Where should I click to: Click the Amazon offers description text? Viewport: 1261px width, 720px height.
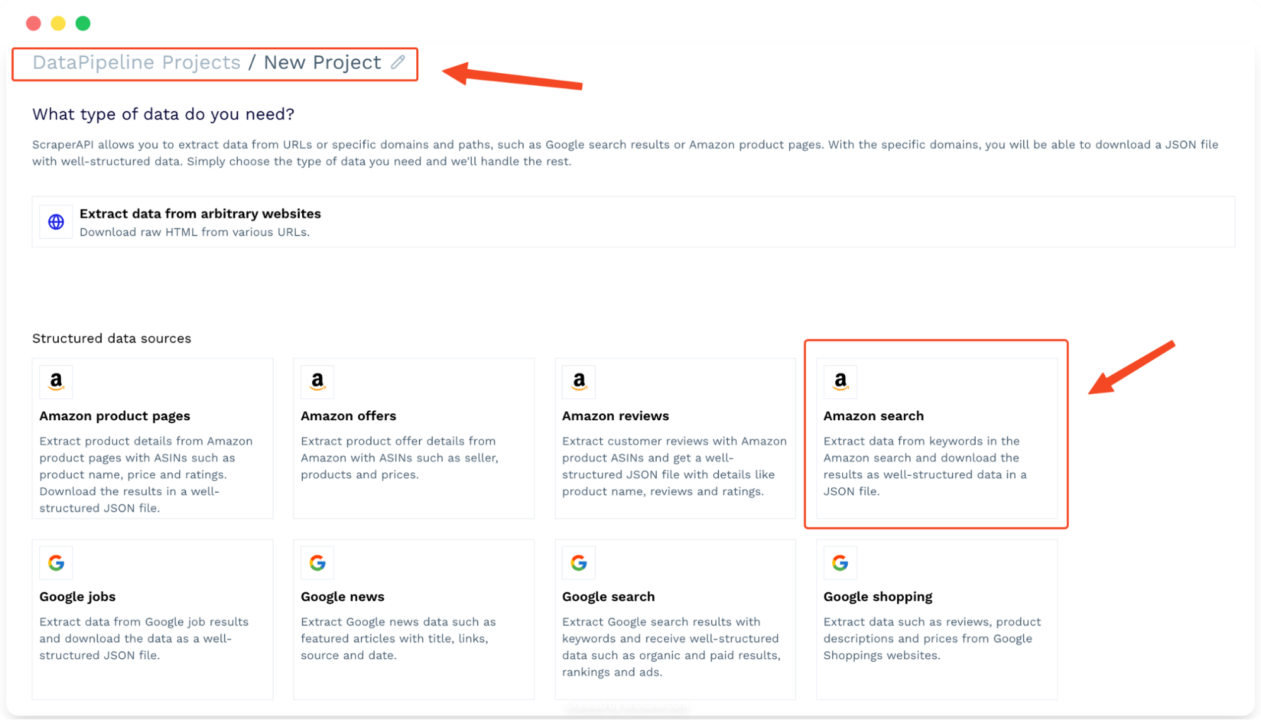point(400,458)
